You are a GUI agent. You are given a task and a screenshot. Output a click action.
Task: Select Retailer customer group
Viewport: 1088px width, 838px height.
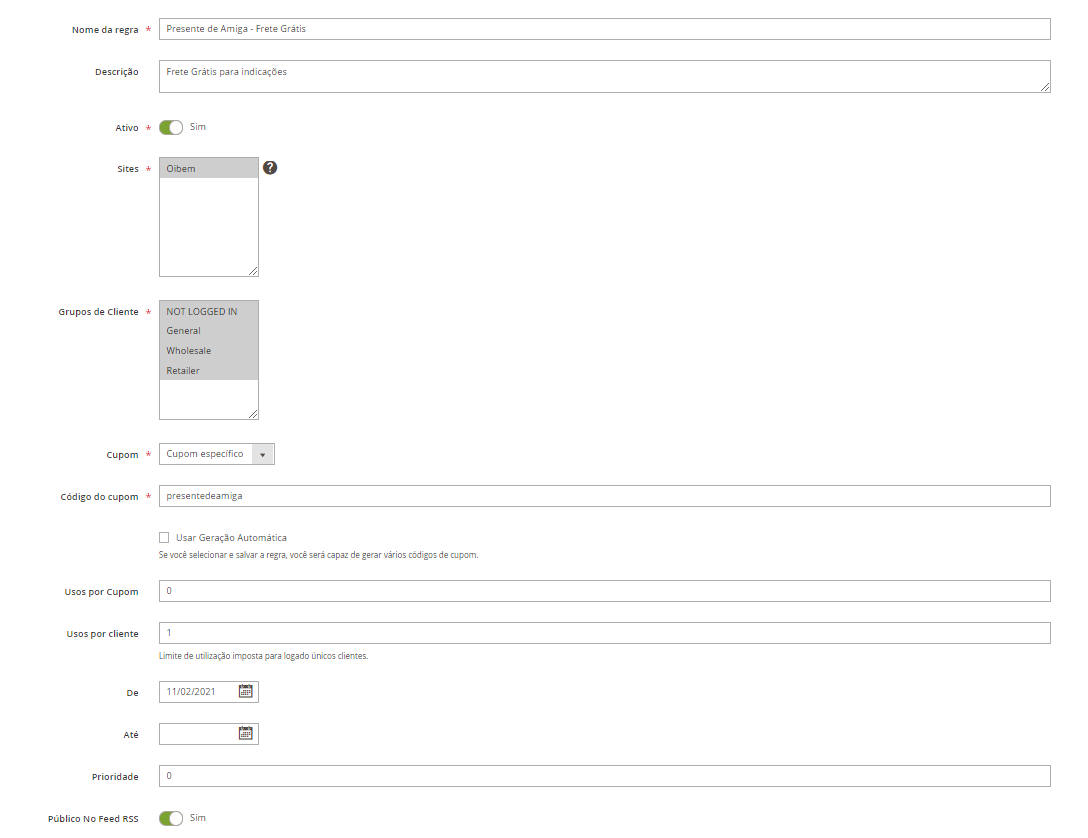[209, 370]
